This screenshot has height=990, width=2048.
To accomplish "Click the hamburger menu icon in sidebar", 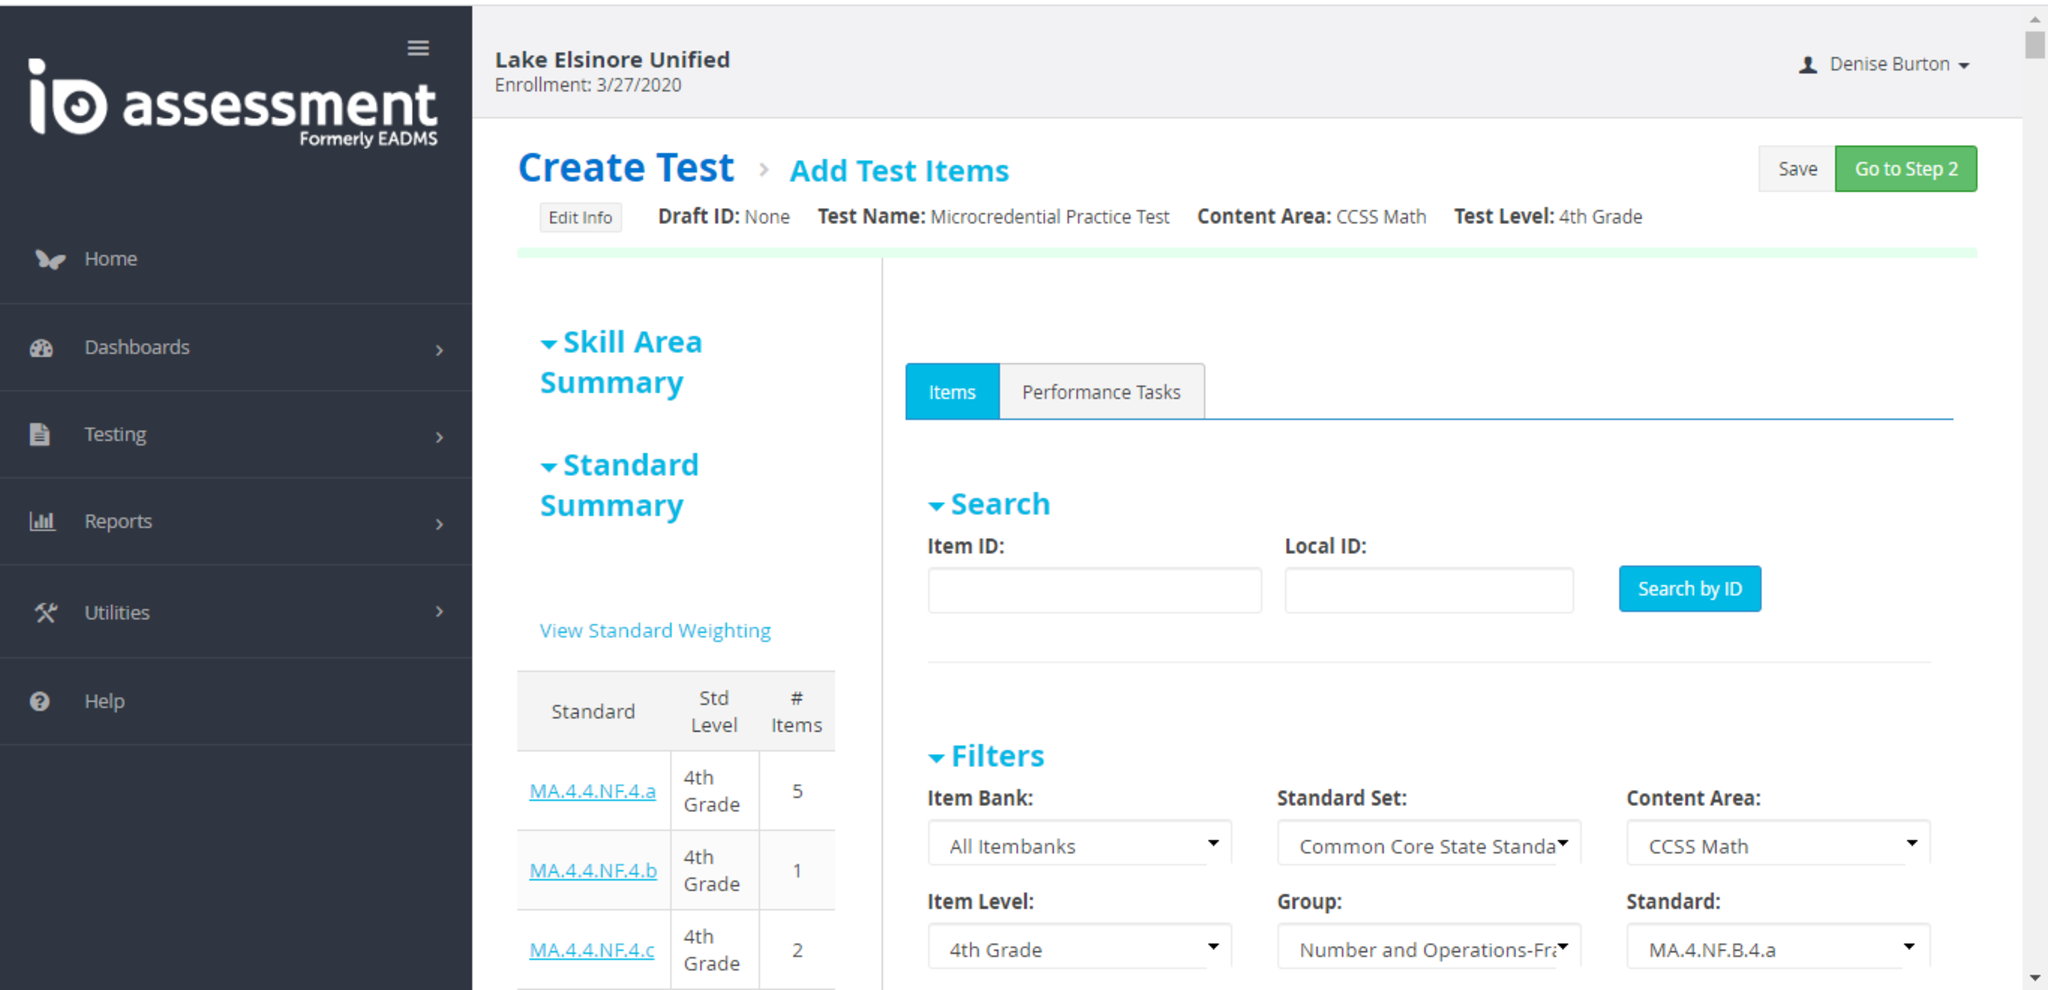I will coord(418,48).
